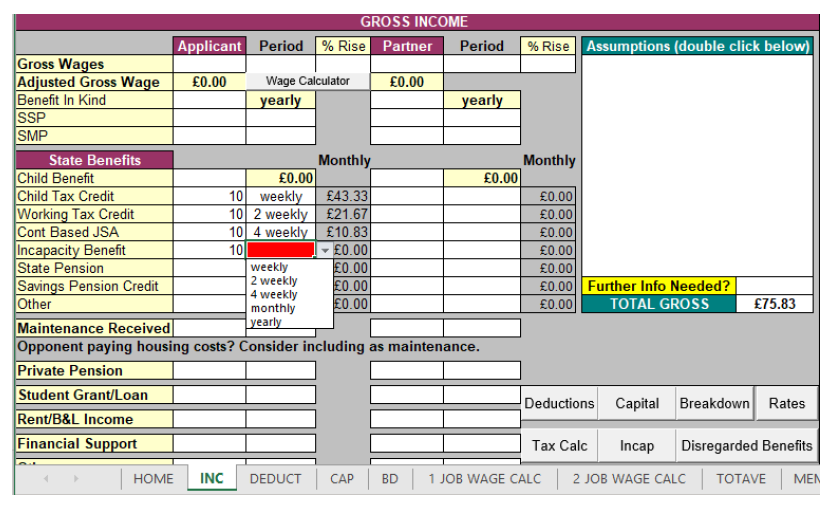Open the Tax Calc button
Image resolution: width=832 pixels, height=512 pixels.
click(x=559, y=445)
